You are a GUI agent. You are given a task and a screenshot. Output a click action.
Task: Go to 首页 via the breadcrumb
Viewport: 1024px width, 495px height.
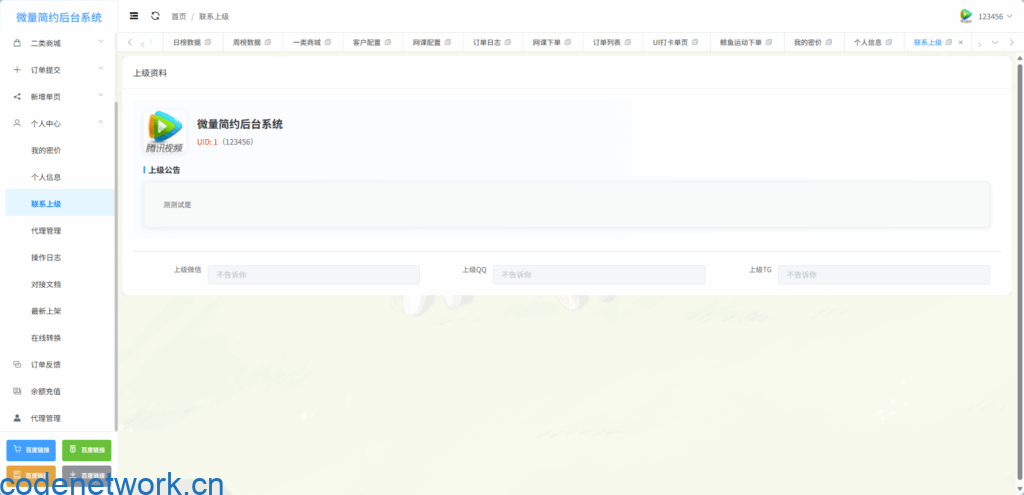pyautogui.click(x=179, y=17)
